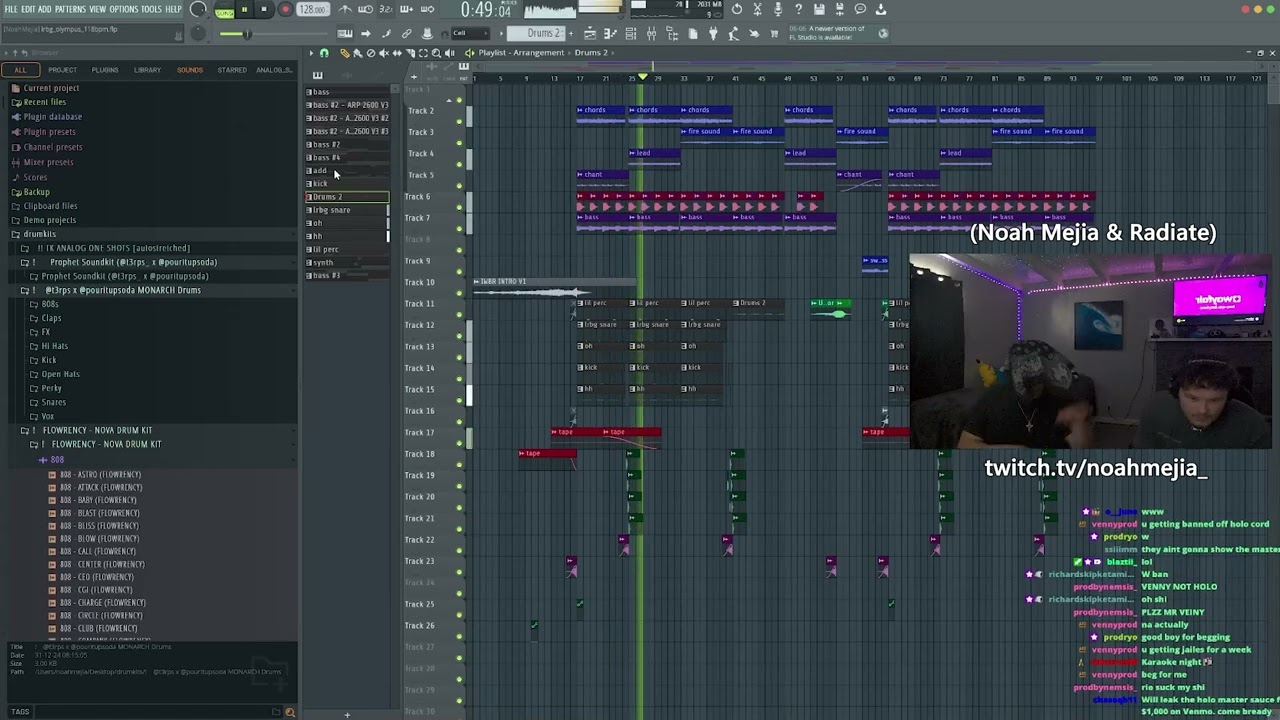The image size is (1280, 720).
Task: Open the Mixer window icon
Action: click(x=651, y=33)
